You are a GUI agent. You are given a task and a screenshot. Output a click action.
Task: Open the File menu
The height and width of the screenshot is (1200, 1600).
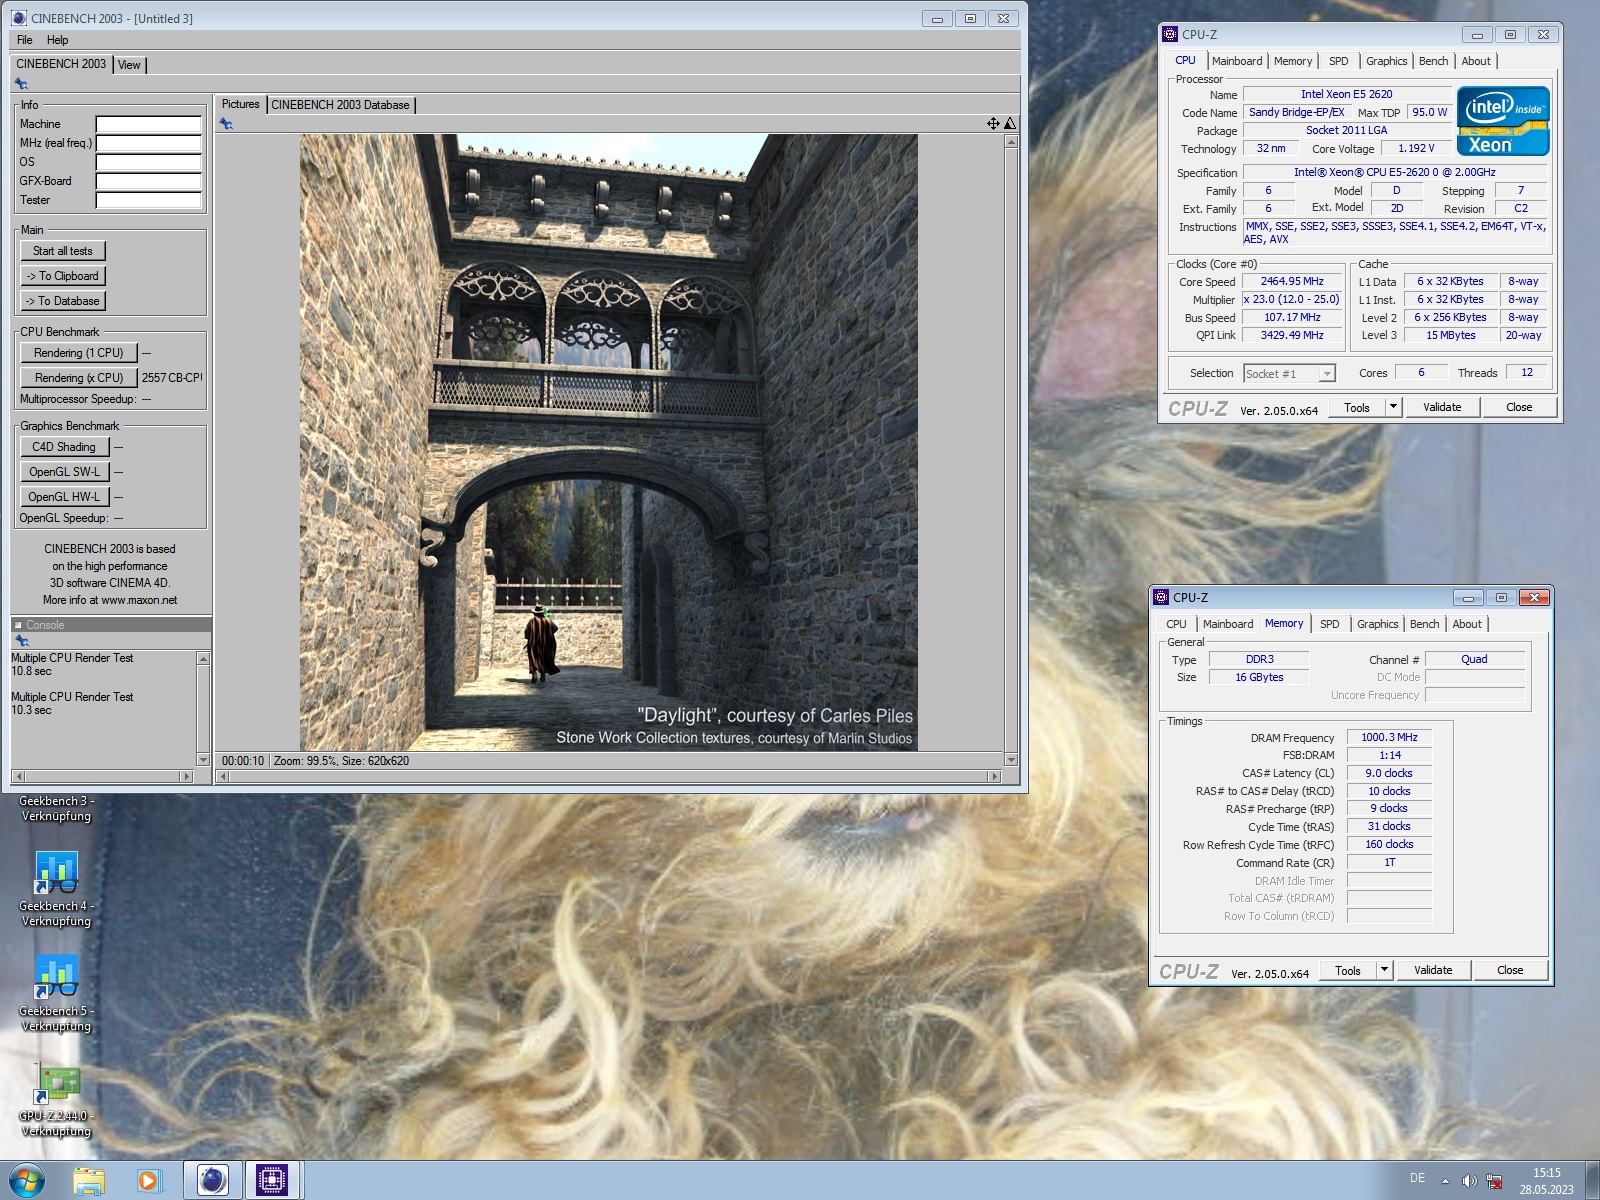tap(25, 40)
